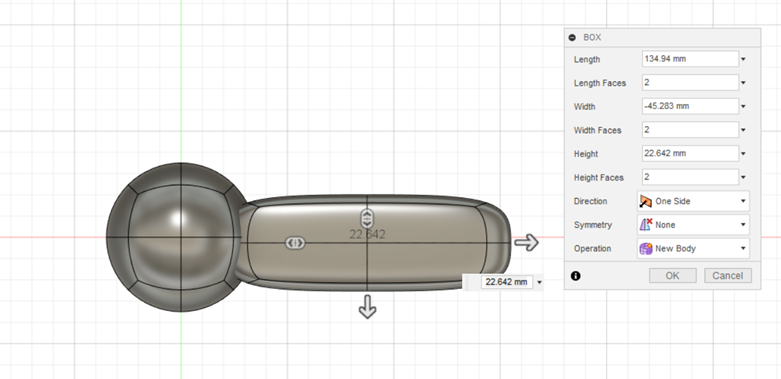Viewport: 781px width, 379px height.
Task: Click the Operation label
Action: [592, 249]
